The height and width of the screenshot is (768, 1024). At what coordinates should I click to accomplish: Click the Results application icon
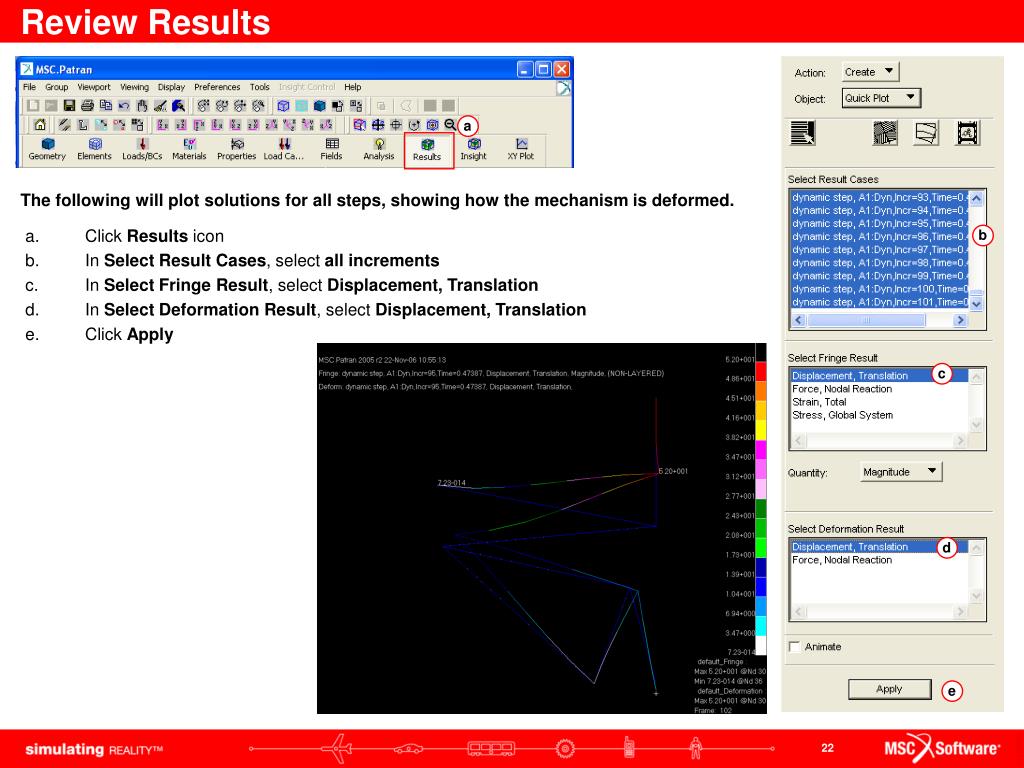[x=427, y=150]
